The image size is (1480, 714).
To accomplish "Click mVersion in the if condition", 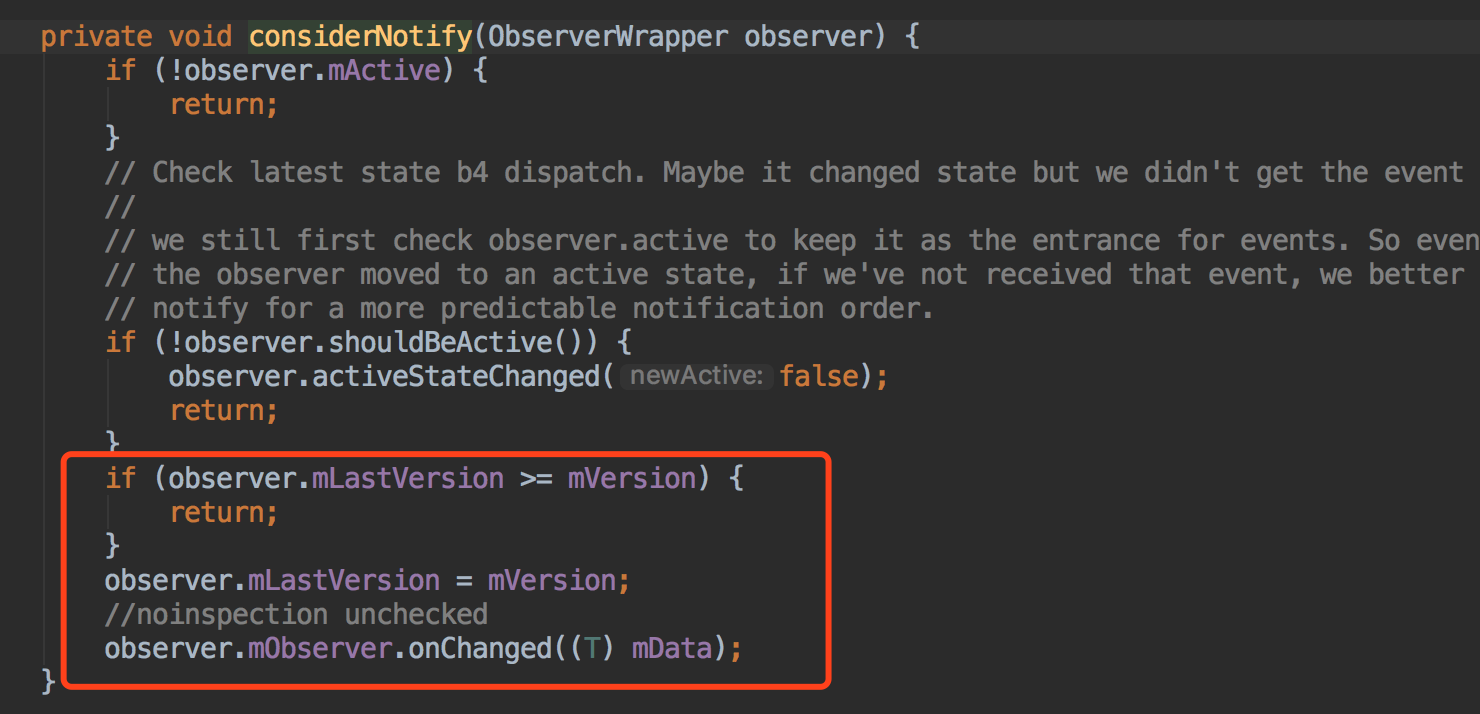I will coord(632,479).
